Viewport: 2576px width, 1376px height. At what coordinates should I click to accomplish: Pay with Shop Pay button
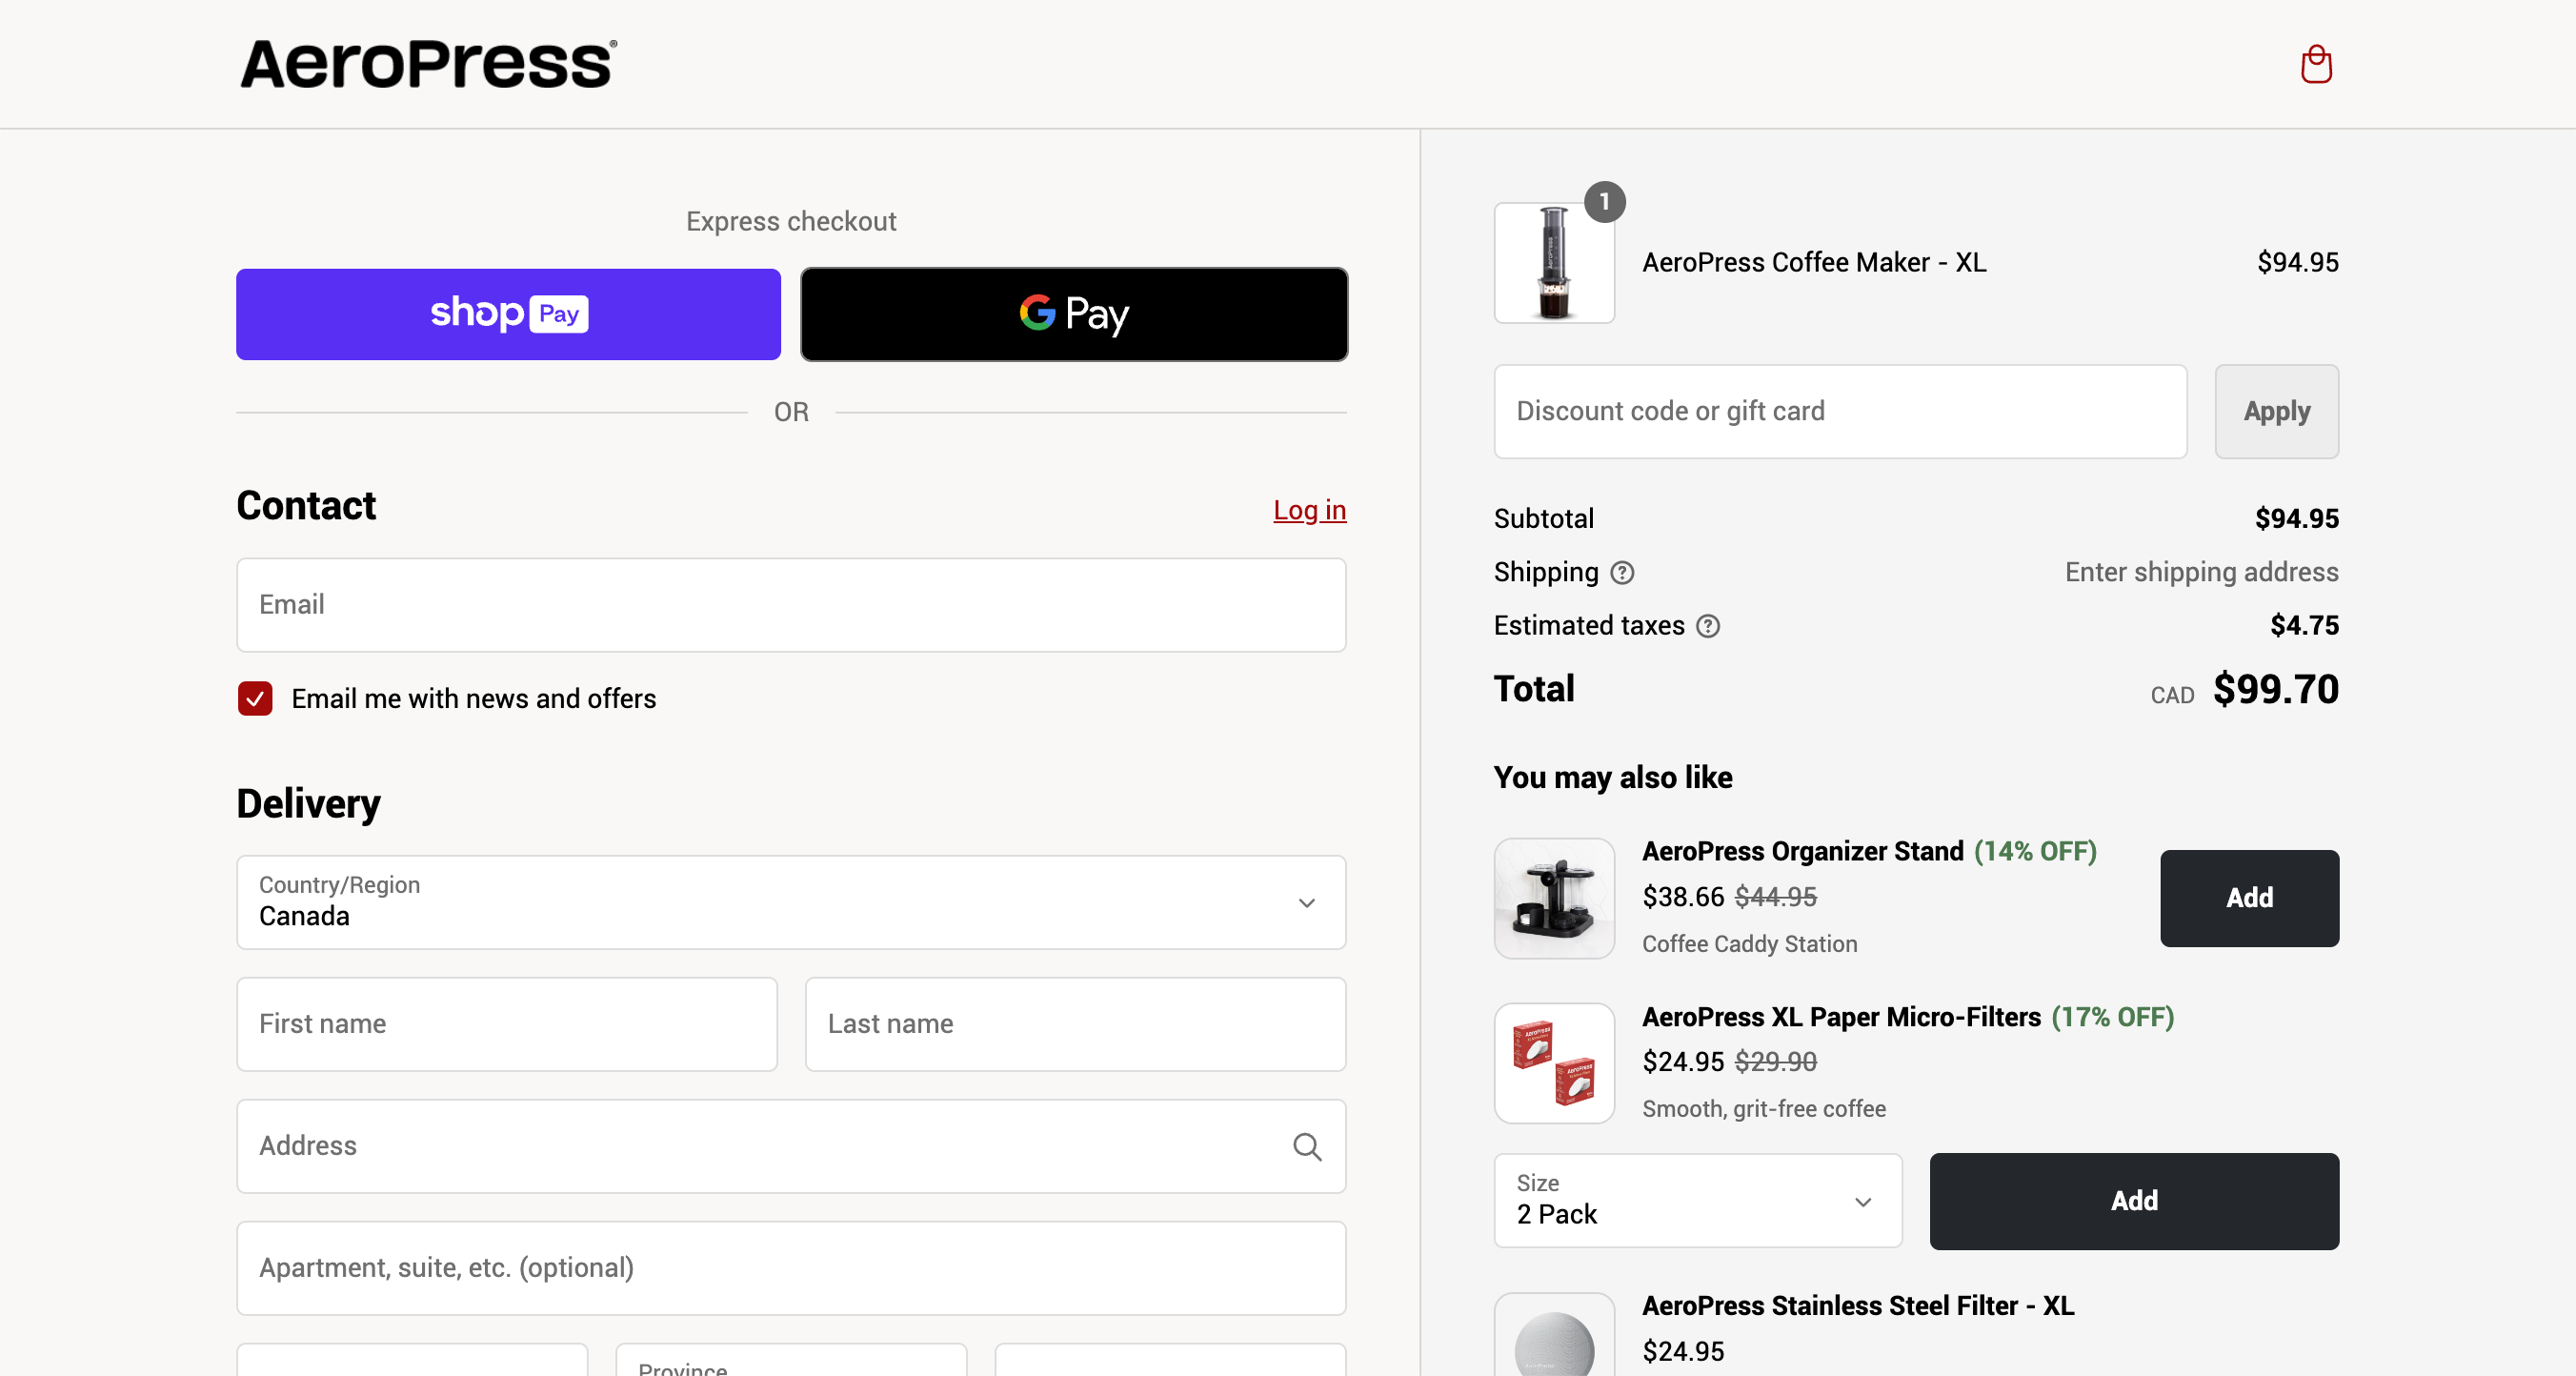click(508, 314)
